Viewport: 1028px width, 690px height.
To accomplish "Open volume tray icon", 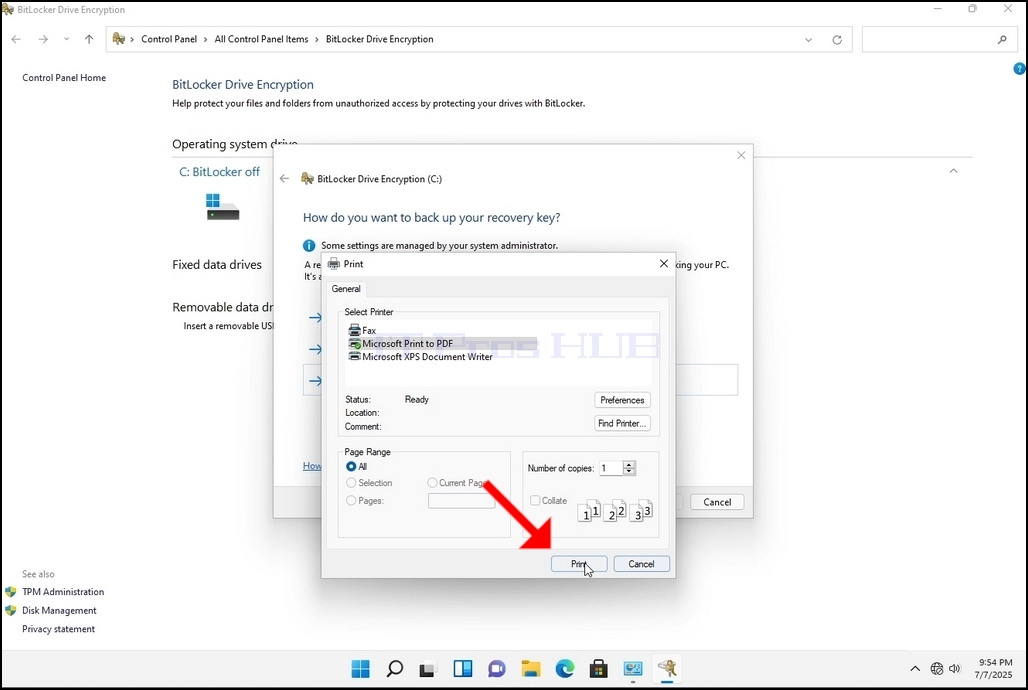I will (x=955, y=668).
